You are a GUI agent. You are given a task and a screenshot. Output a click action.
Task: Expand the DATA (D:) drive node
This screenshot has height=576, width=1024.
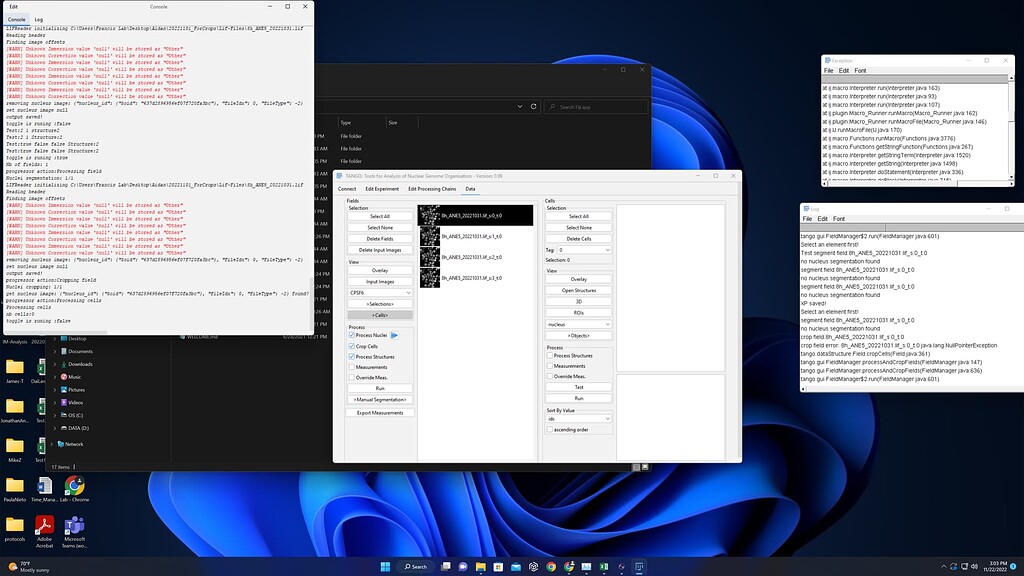point(55,428)
